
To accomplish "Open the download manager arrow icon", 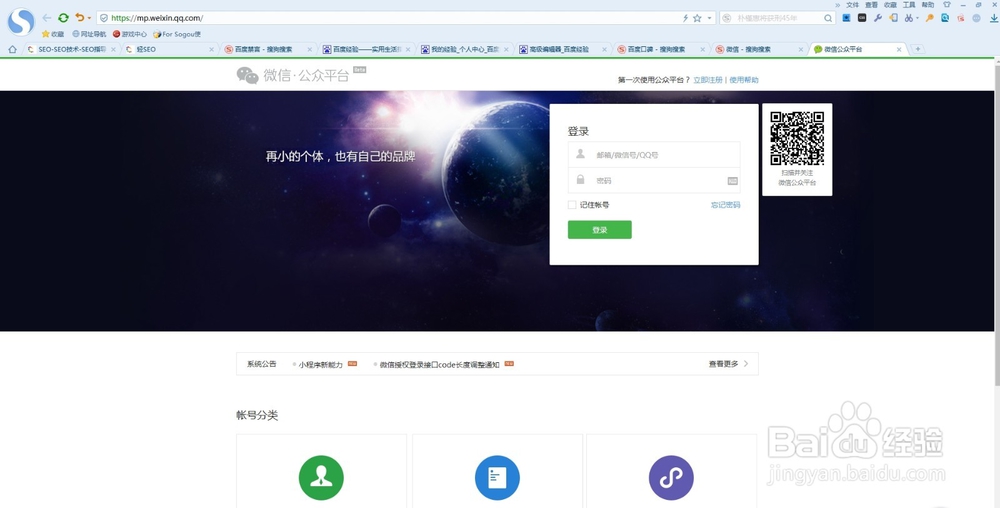I will [x=994, y=18].
